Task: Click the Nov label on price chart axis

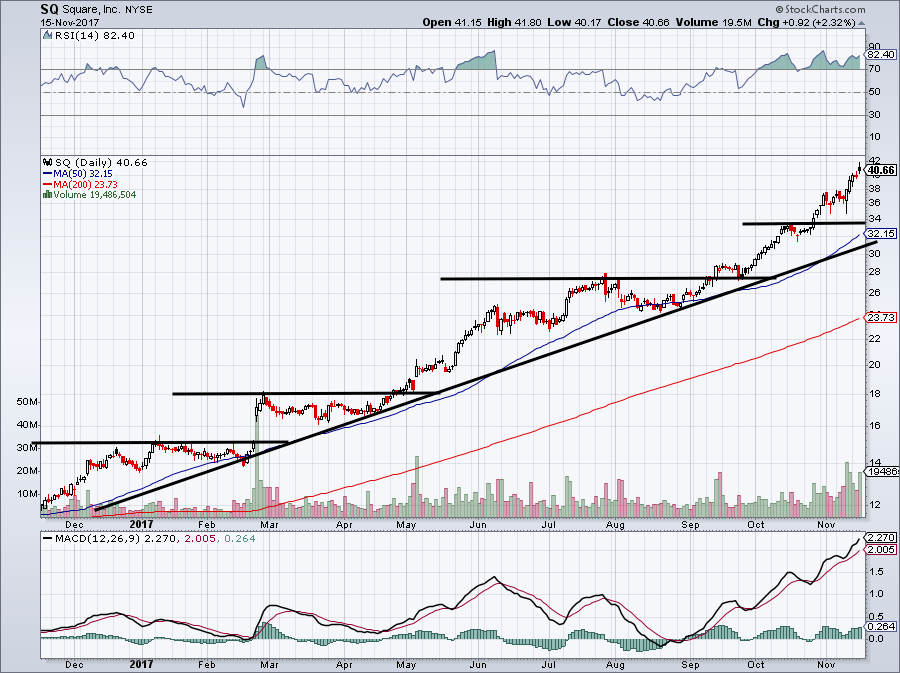Action: (825, 524)
